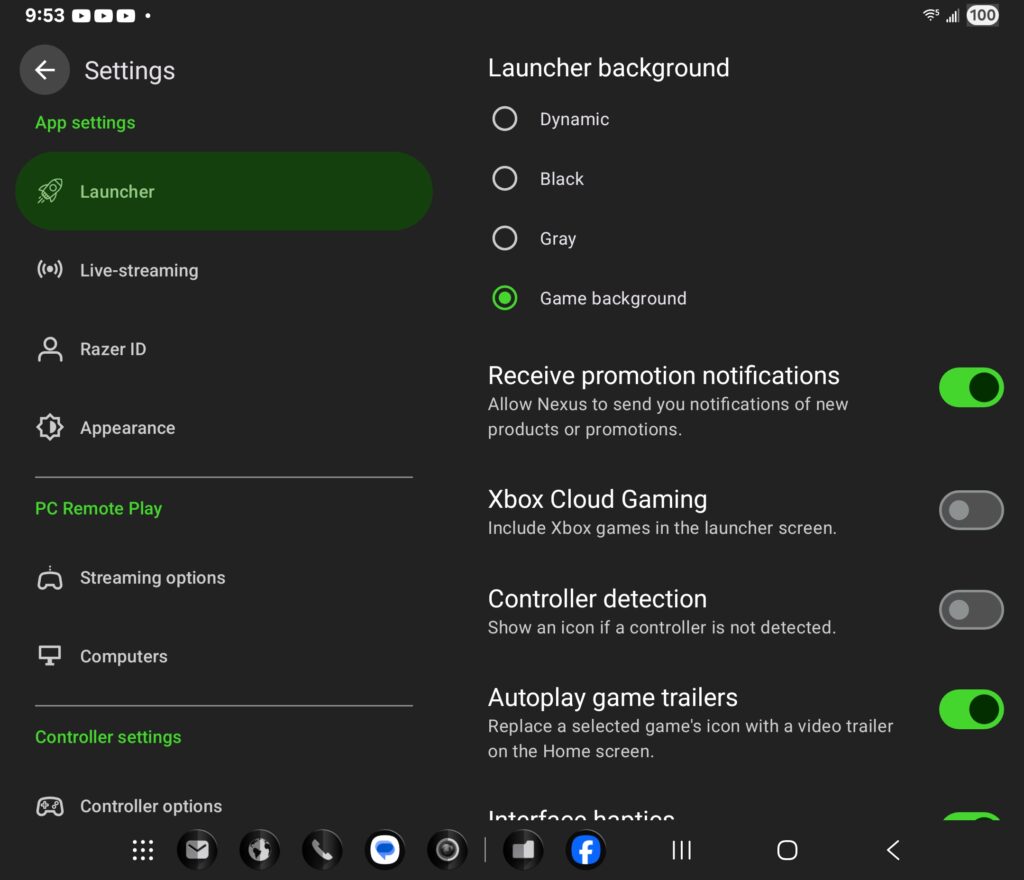The image size is (1024, 880).
Task: Tap the recent apps navigation button
Action: 682,850
